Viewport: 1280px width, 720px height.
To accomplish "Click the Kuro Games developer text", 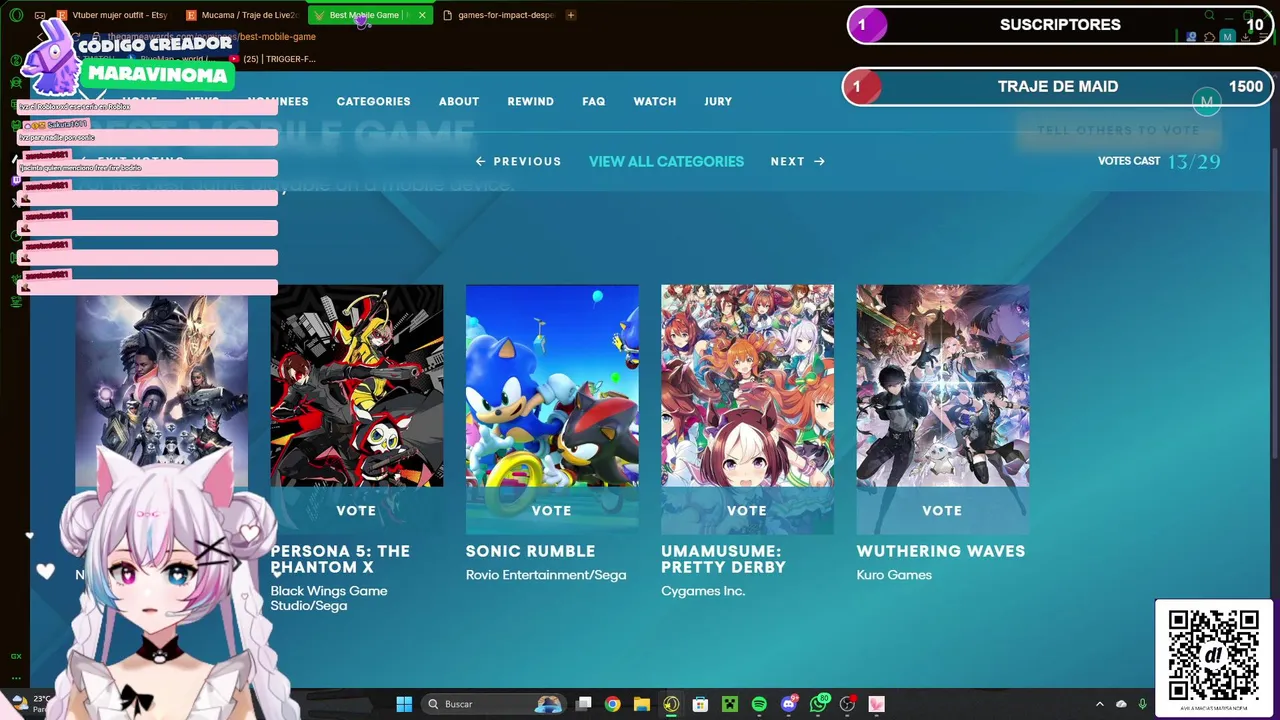I will (x=894, y=575).
